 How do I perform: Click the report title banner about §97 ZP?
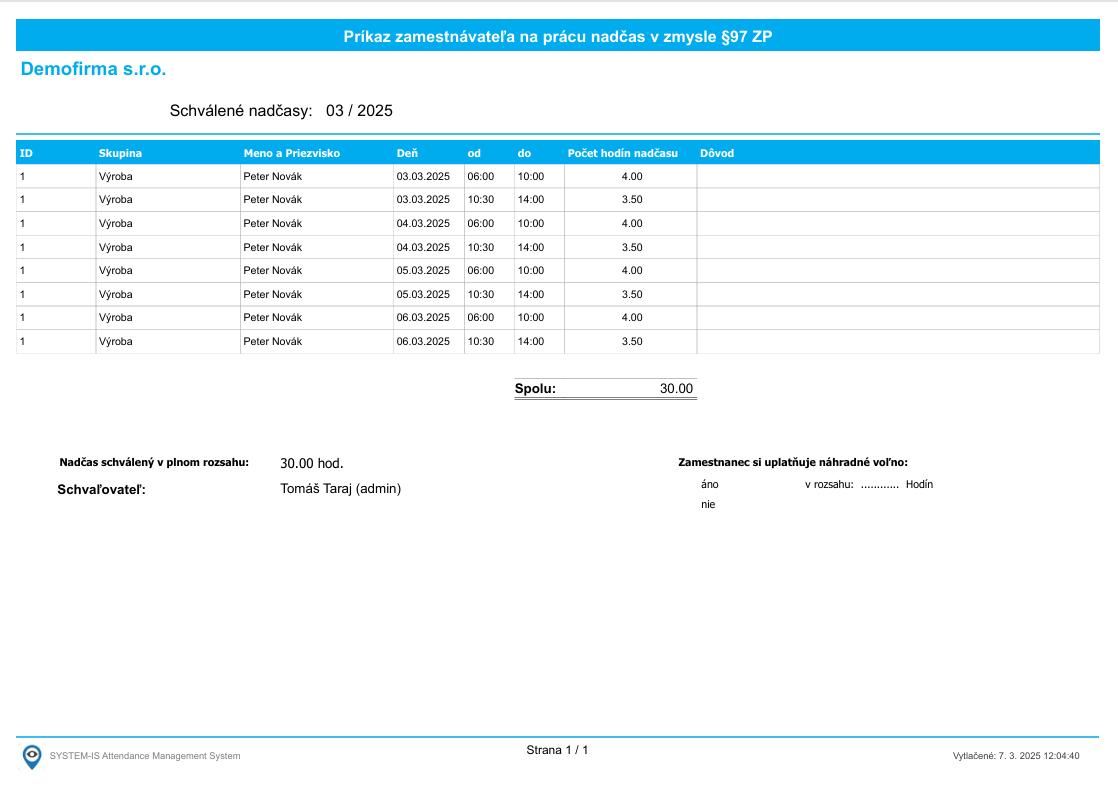point(558,37)
